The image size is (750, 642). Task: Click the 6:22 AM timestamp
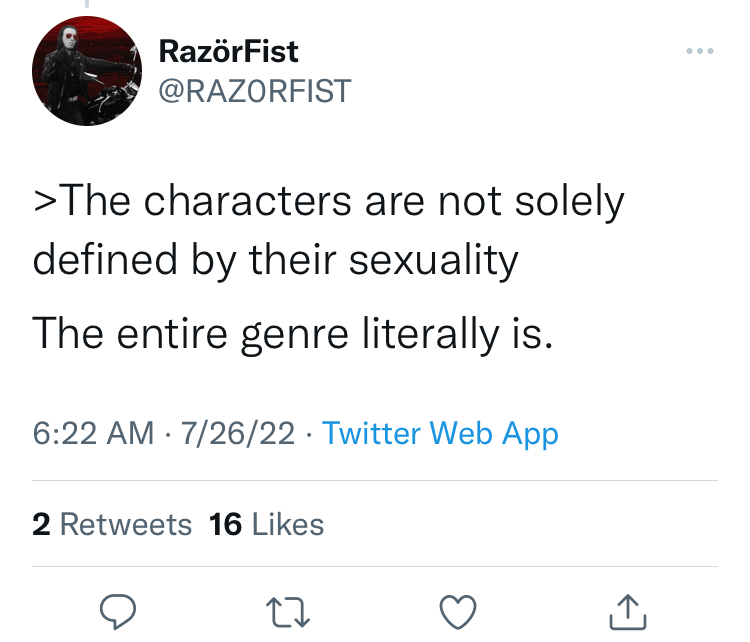(93, 433)
